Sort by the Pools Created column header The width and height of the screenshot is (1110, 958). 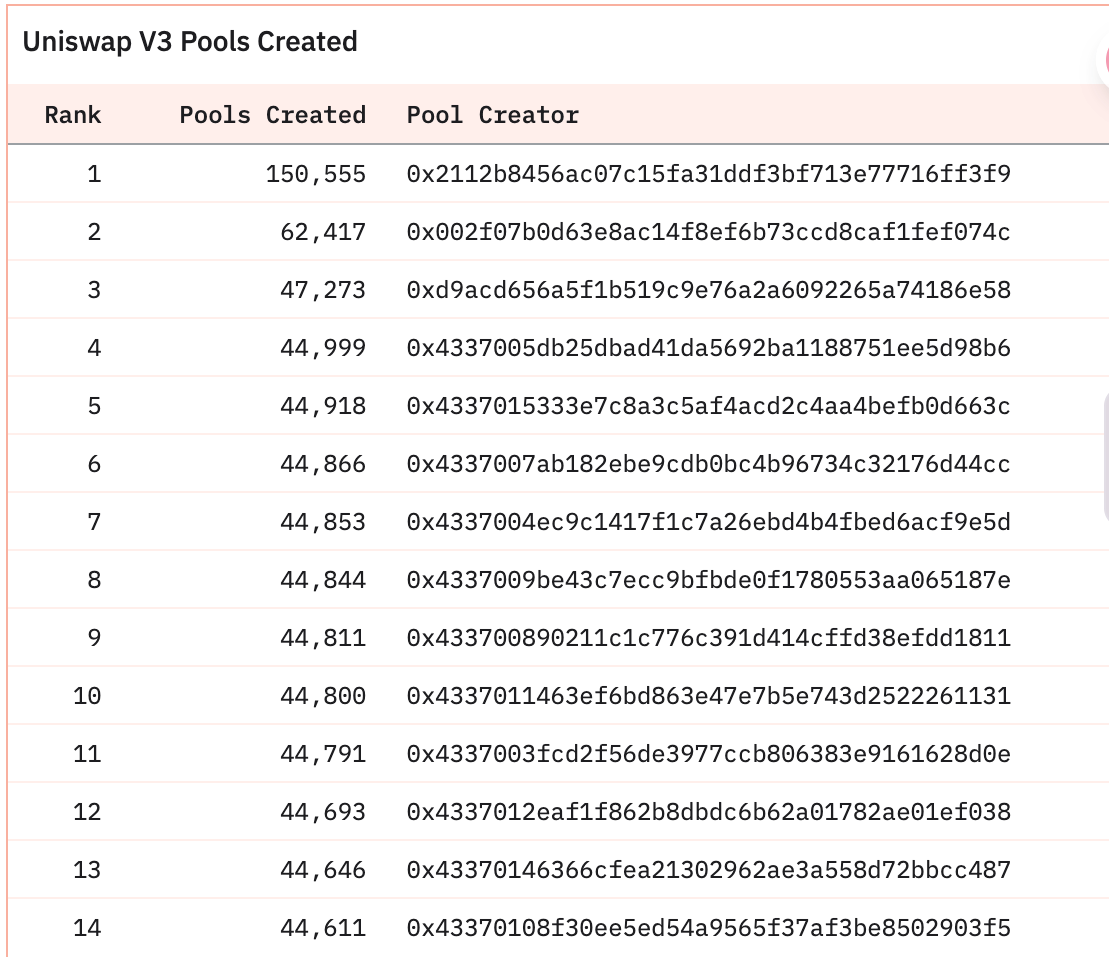[x=272, y=115]
